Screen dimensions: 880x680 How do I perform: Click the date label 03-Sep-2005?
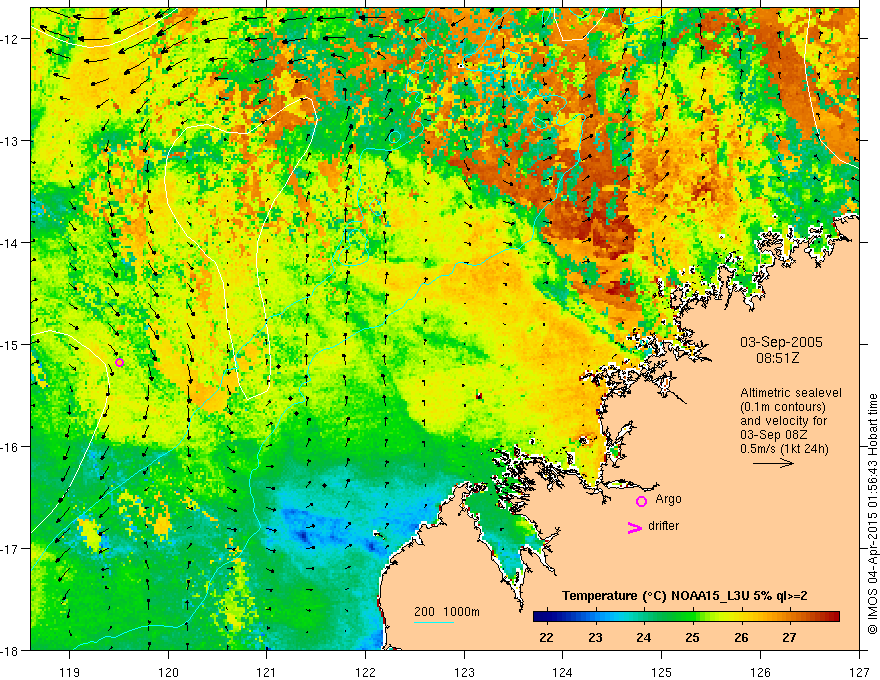tap(781, 342)
